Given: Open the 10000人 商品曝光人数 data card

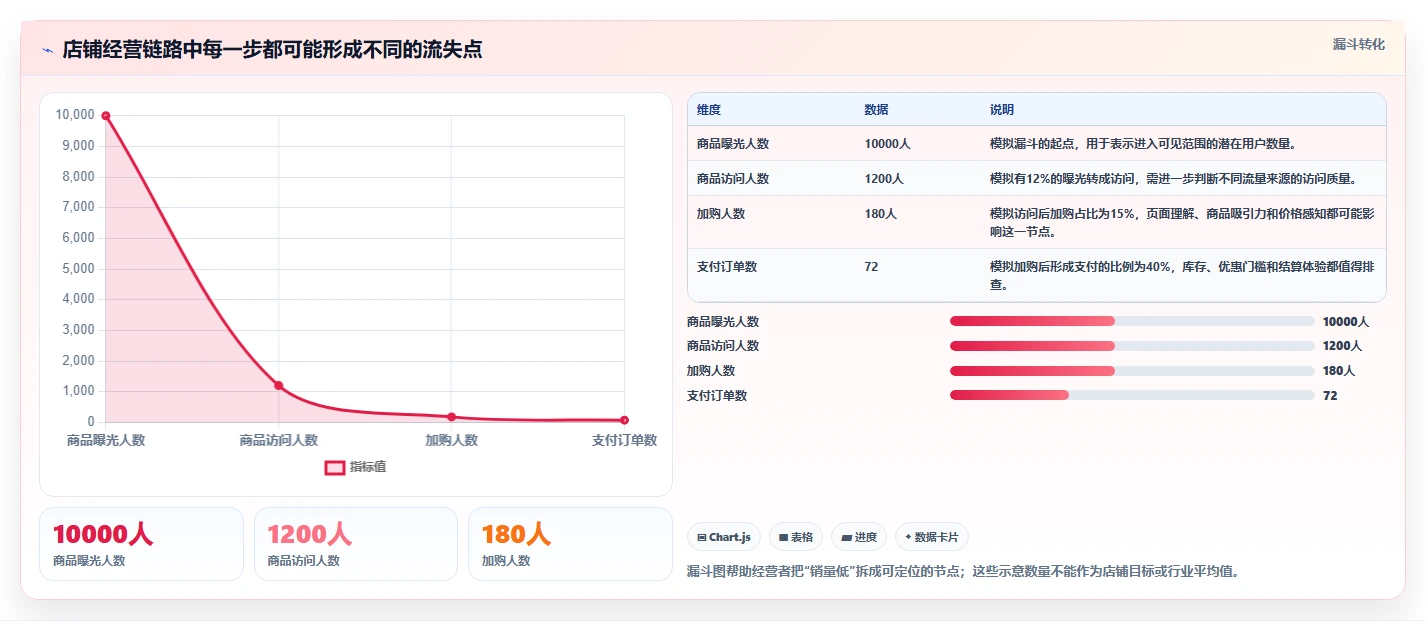Looking at the screenshot, I should tap(141, 544).
